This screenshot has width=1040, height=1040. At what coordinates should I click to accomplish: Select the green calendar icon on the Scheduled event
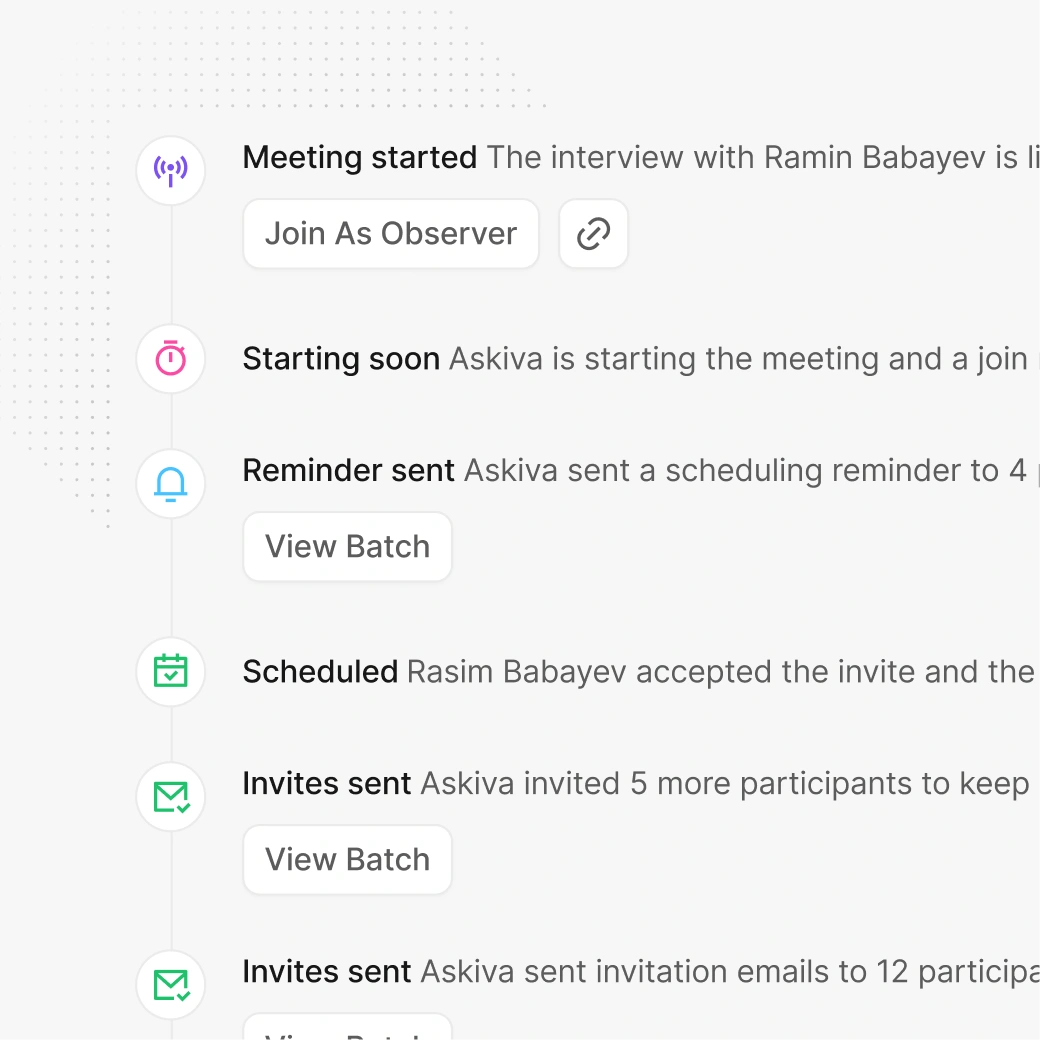pyautogui.click(x=170, y=671)
